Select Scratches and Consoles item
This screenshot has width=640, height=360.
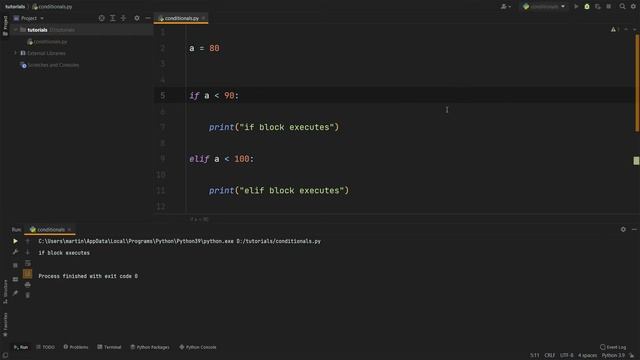(49, 65)
